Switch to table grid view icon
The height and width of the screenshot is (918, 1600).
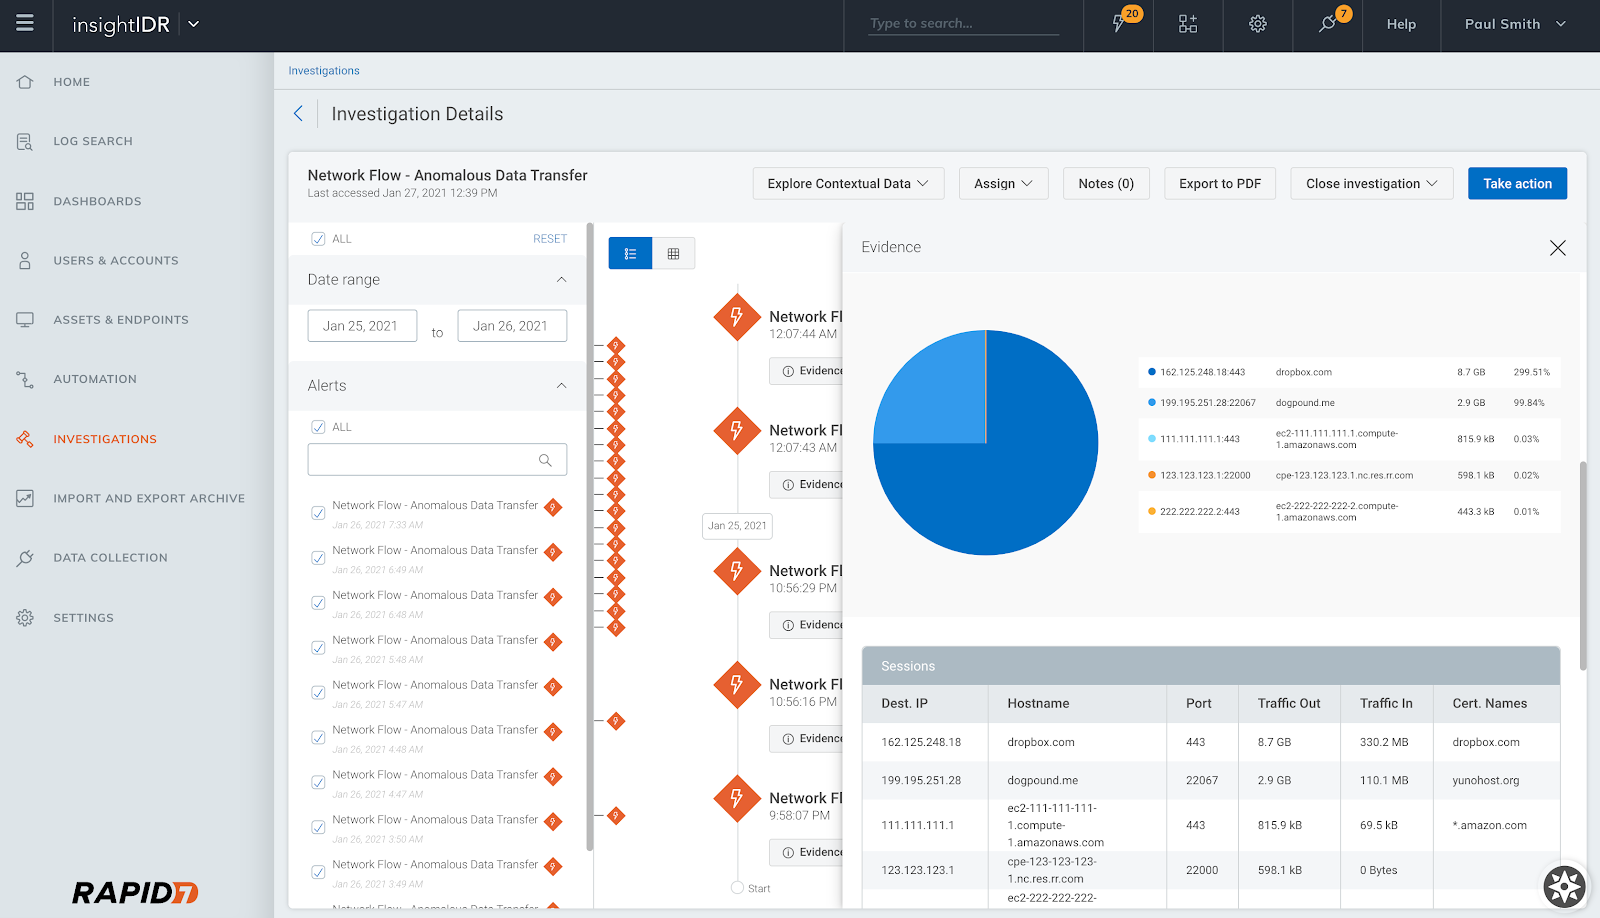click(673, 254)
